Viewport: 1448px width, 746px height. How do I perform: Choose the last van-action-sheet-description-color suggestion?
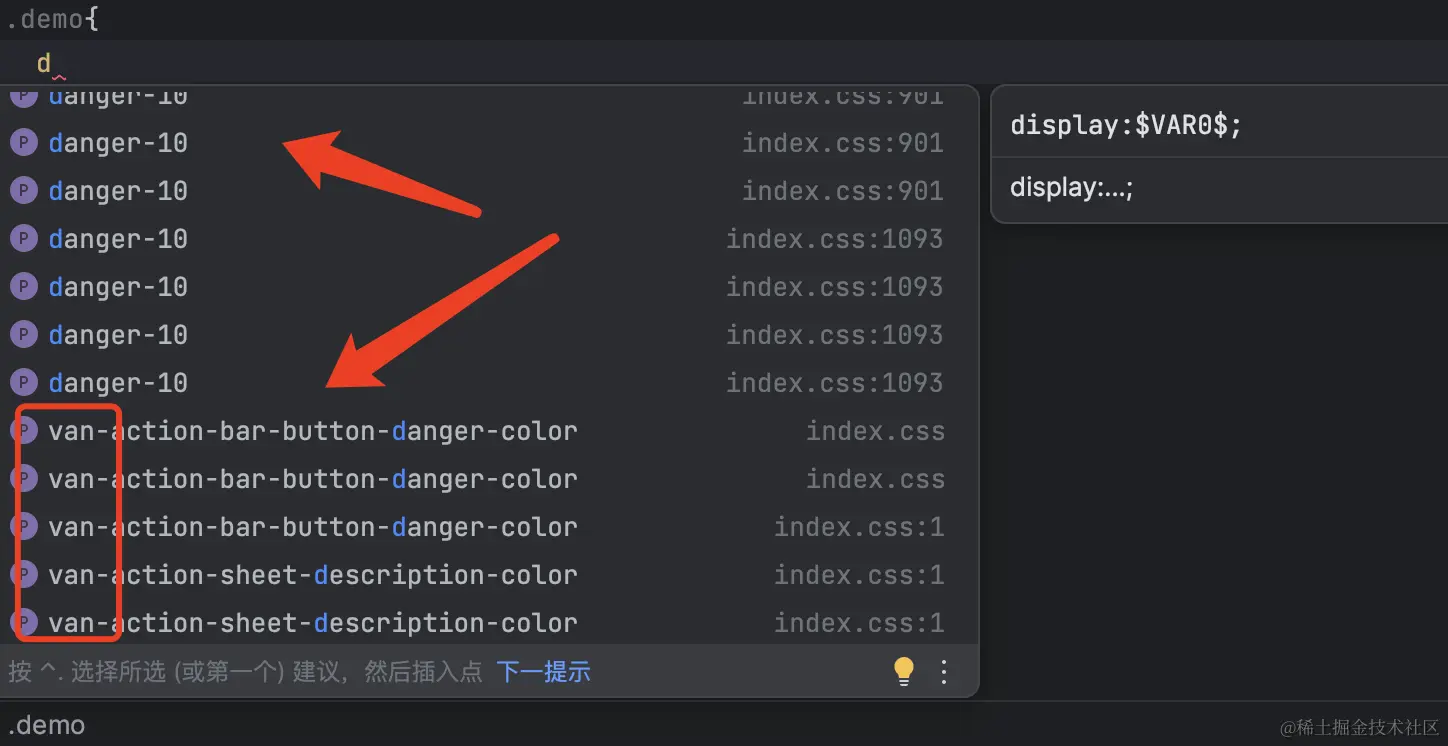(x=312, y=623)
